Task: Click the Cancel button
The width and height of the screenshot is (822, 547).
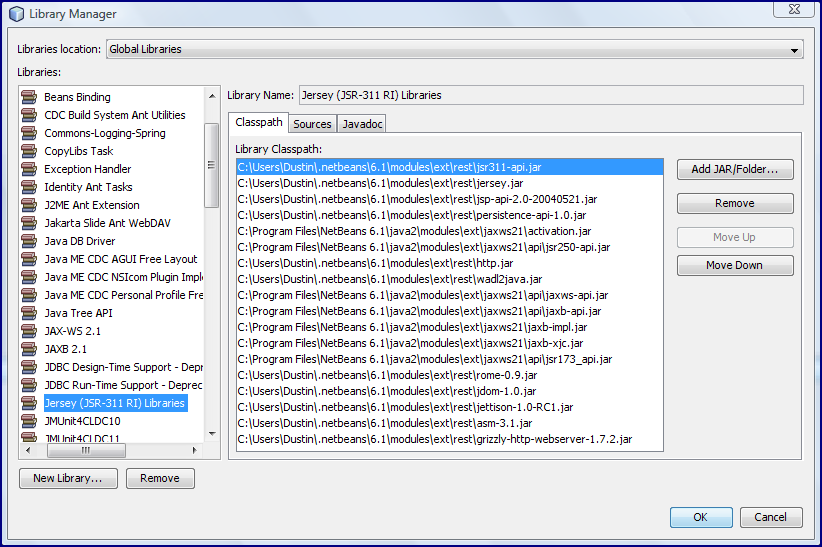Action: tap(771, 517)
